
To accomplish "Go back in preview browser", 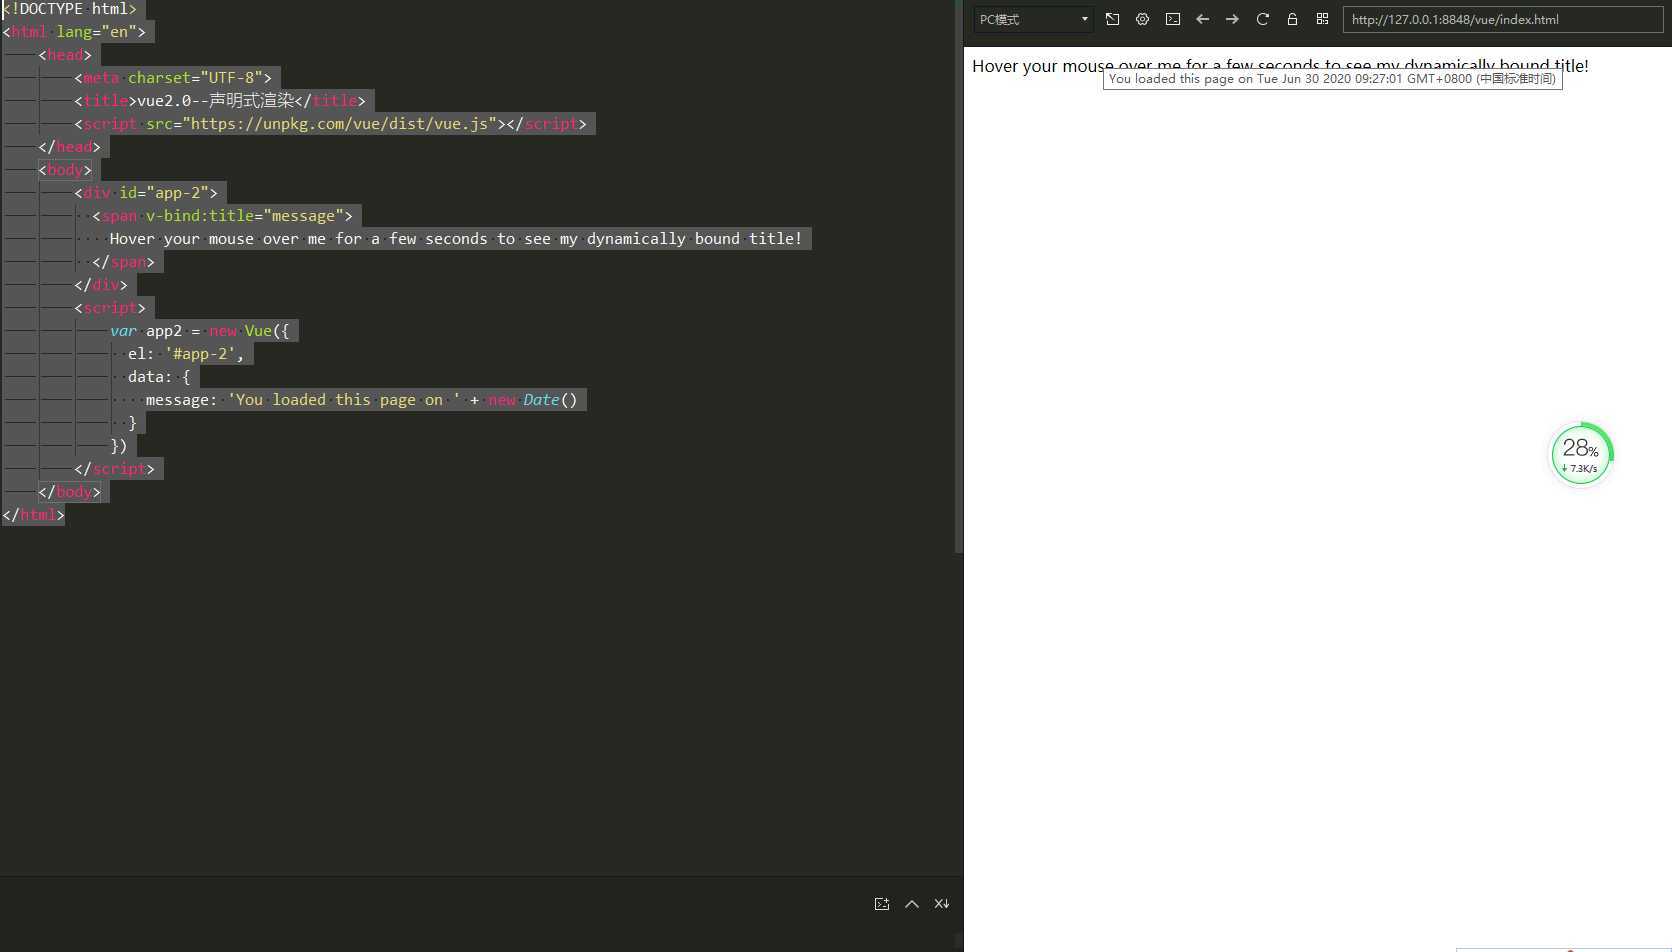I will [x=1203, y=19].
